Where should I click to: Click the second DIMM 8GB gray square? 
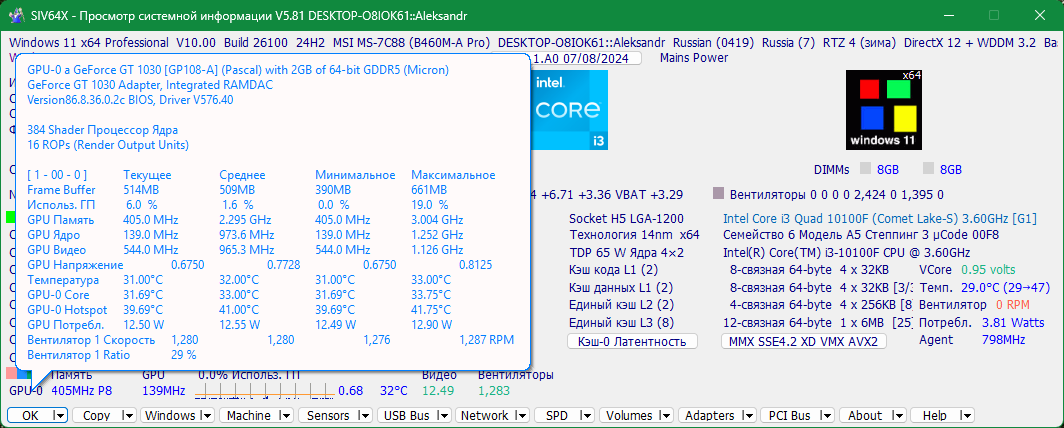928,169
